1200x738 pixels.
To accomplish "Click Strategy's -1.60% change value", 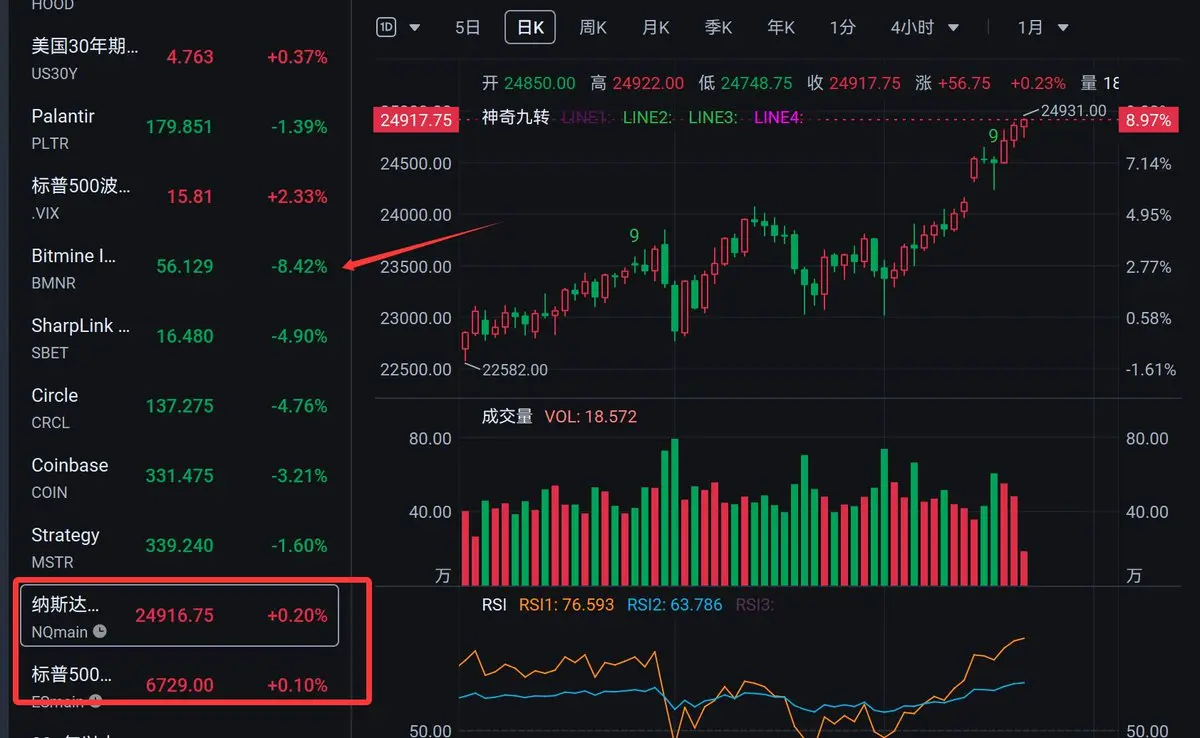I will point(299,545).
